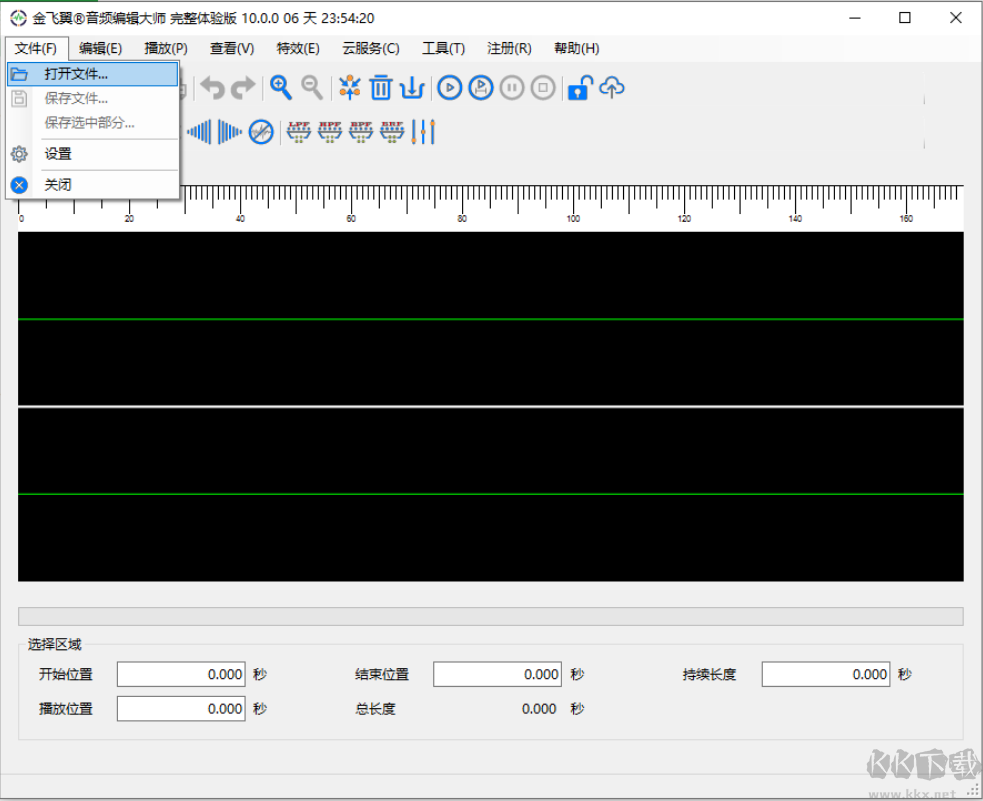Open the 特效(E) effects menu

click(298, 48)
